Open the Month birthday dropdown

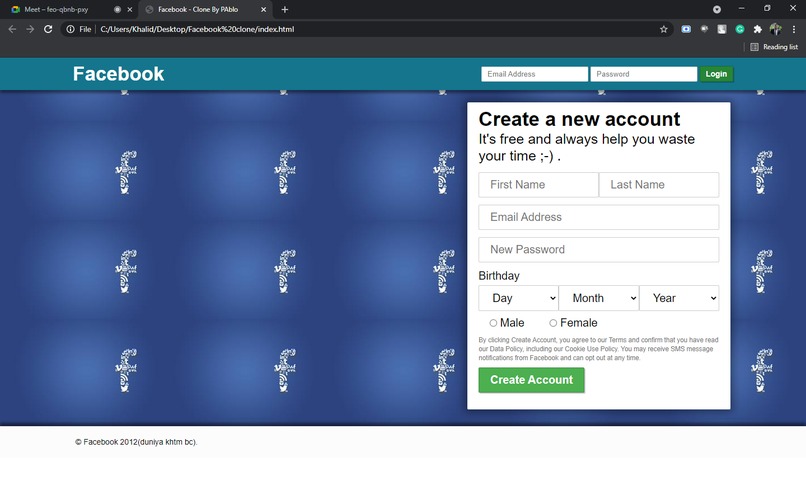pyautogui.click(x=599, y=298)
